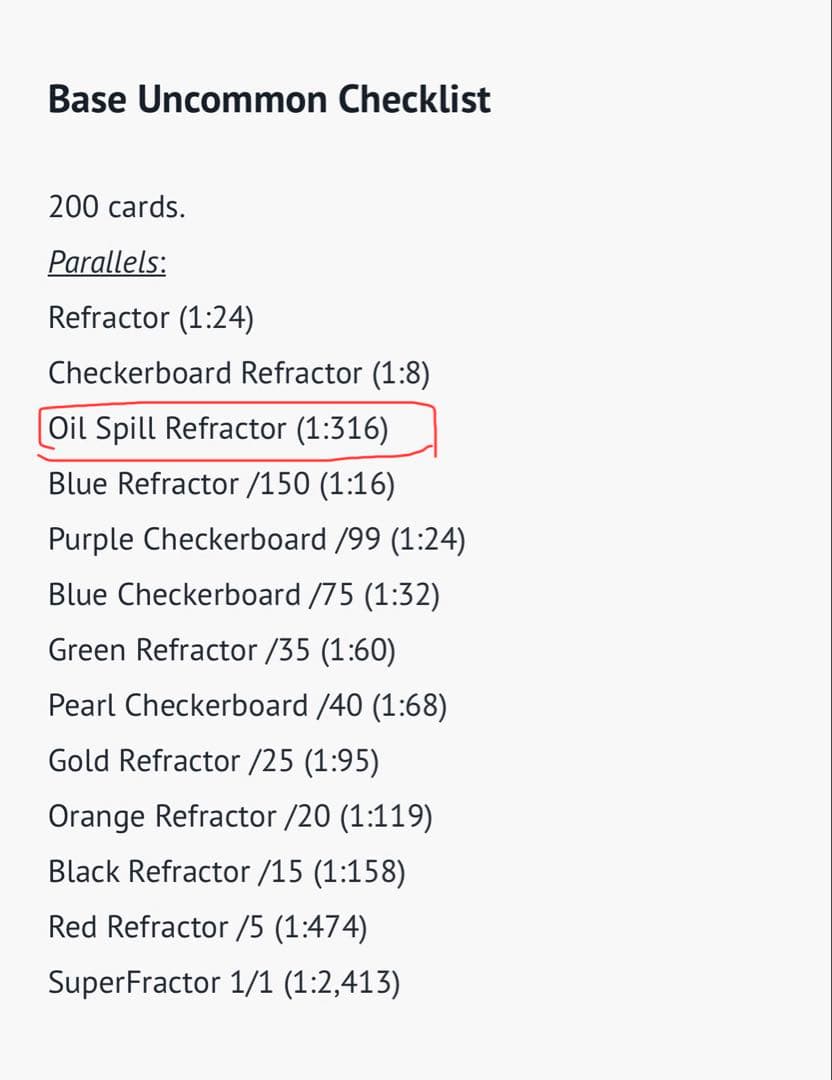Select the Orange Refractor /20 line
This screenshot has height=1080, width=832.
click(240, 817)
